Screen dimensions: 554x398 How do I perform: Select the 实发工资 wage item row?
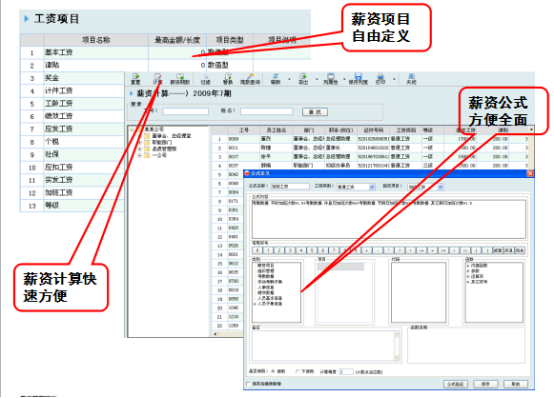pyautogui.click(x=72, y=180)
